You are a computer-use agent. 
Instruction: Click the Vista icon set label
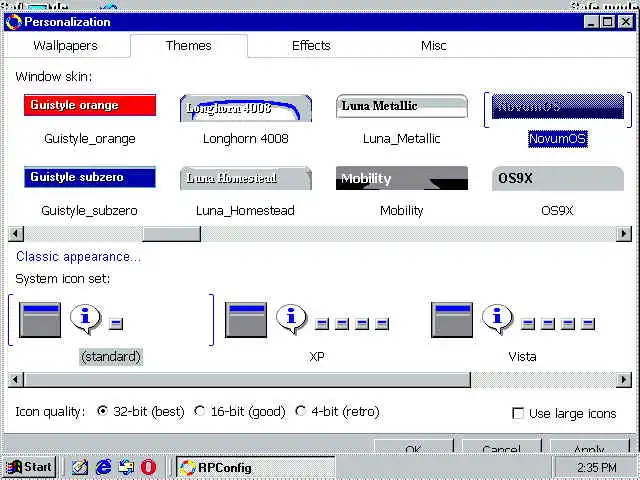(x=522, y=357)
